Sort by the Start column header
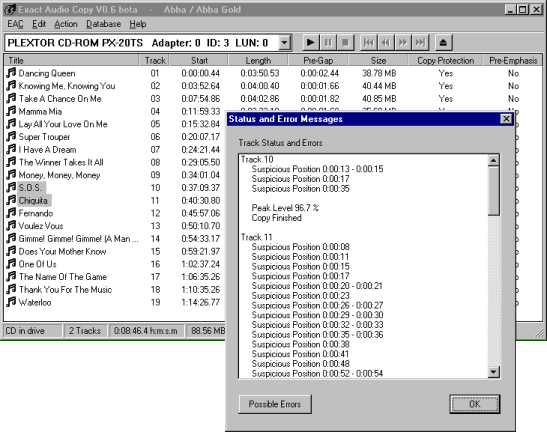The image size is (547, 432). coord(199,61)
